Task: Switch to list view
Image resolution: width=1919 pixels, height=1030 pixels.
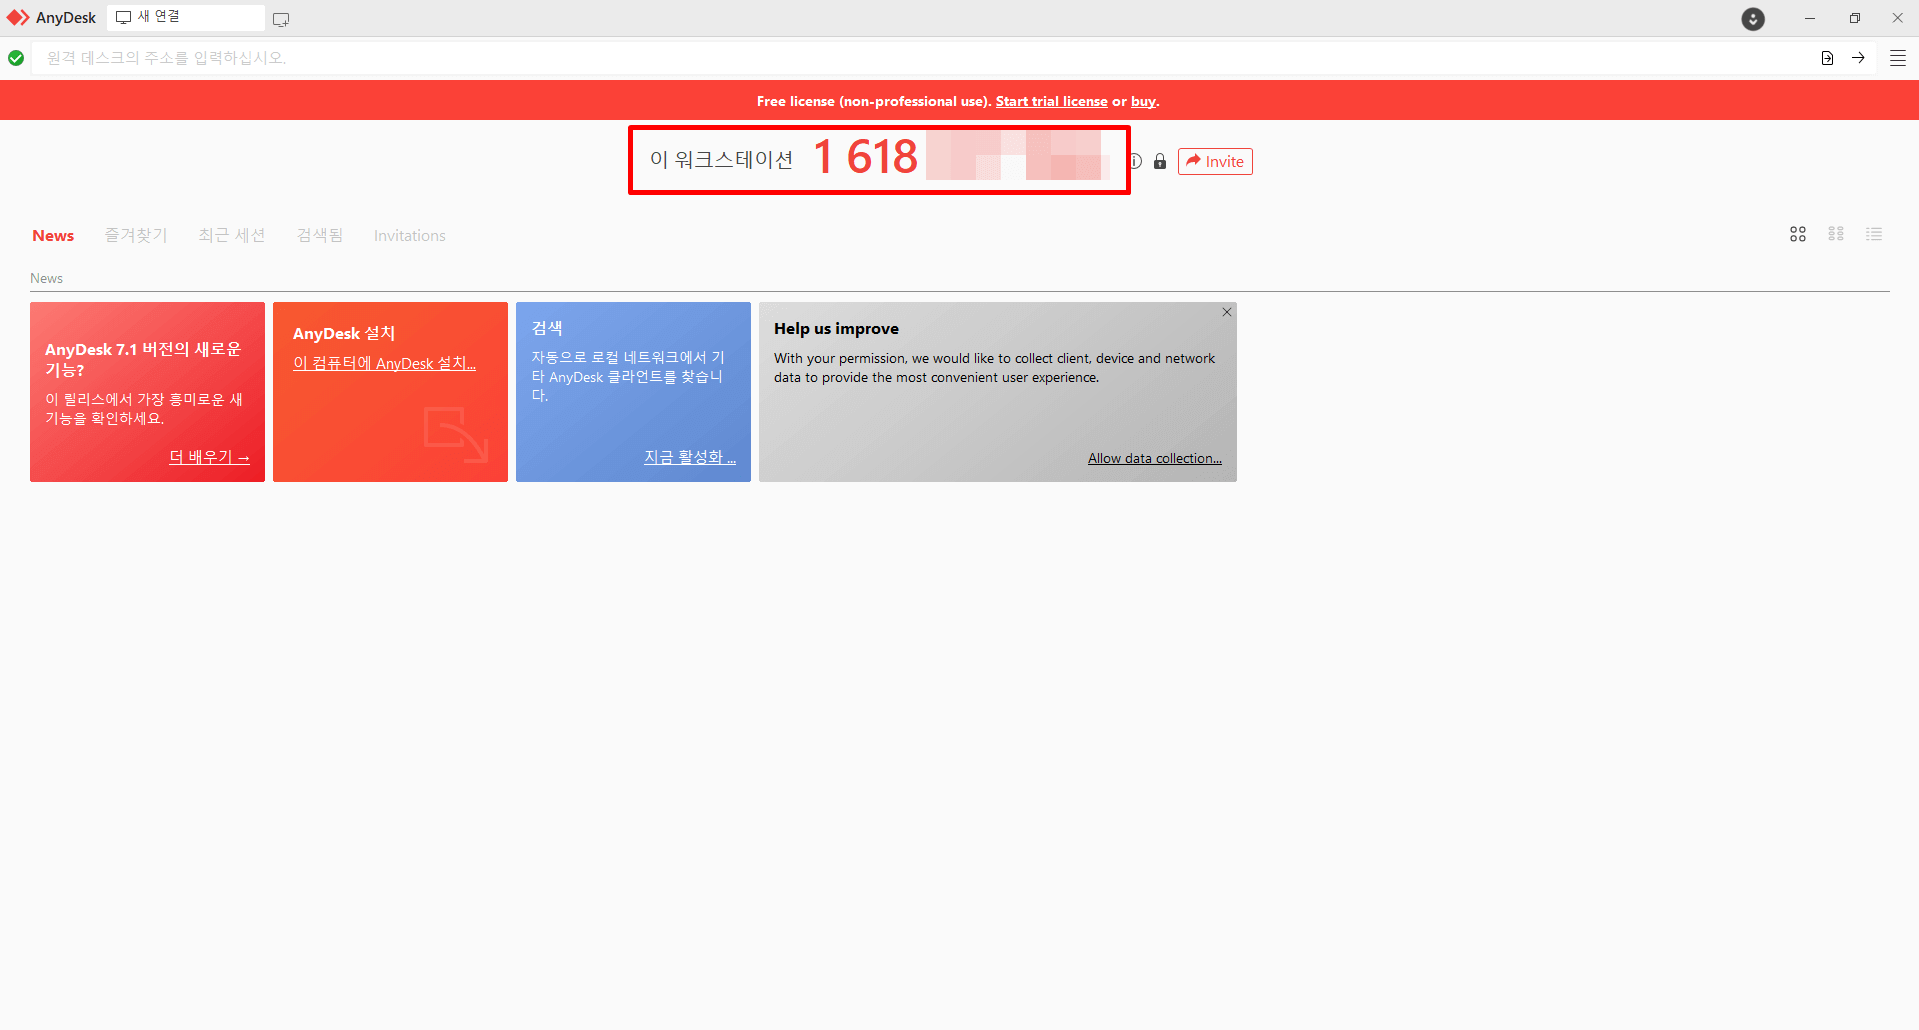Action: 1874,234
